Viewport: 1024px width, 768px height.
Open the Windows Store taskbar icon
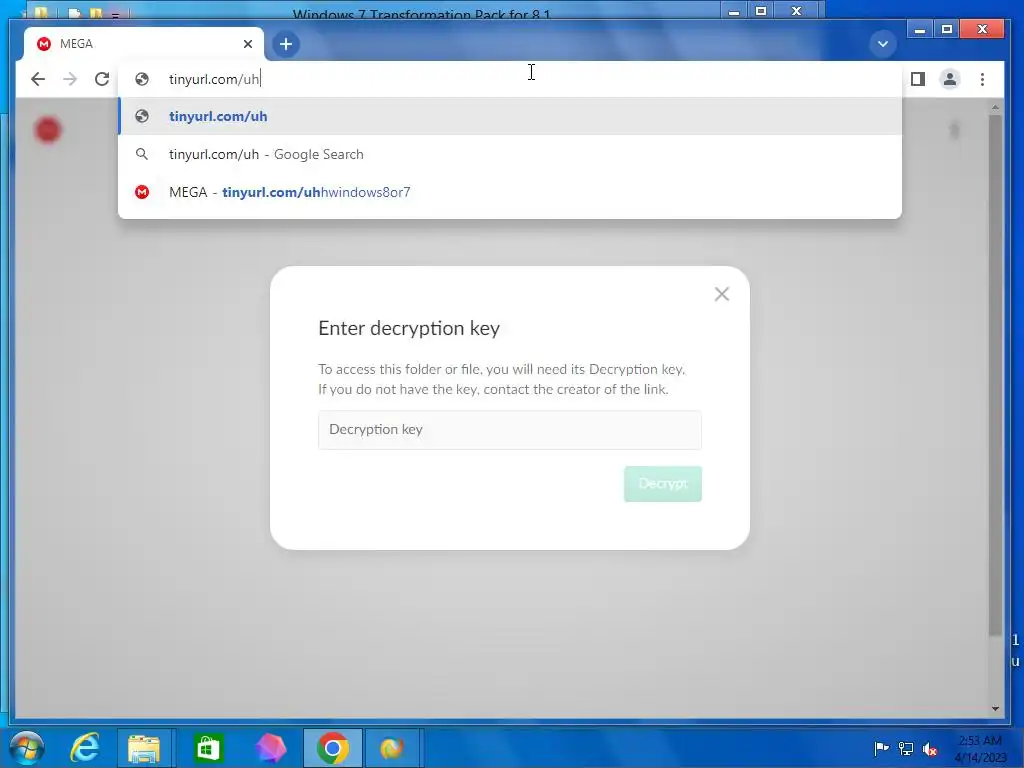(208, 748)
